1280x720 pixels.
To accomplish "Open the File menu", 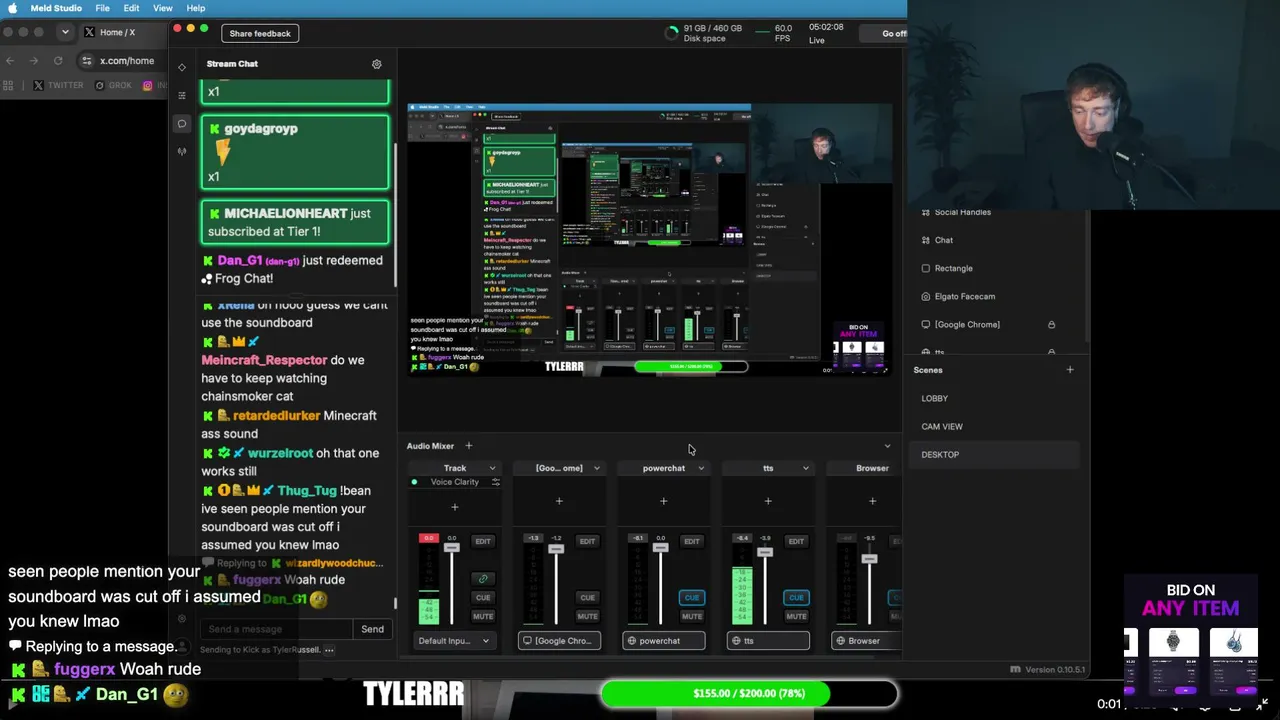I will [x=102, y=8].
